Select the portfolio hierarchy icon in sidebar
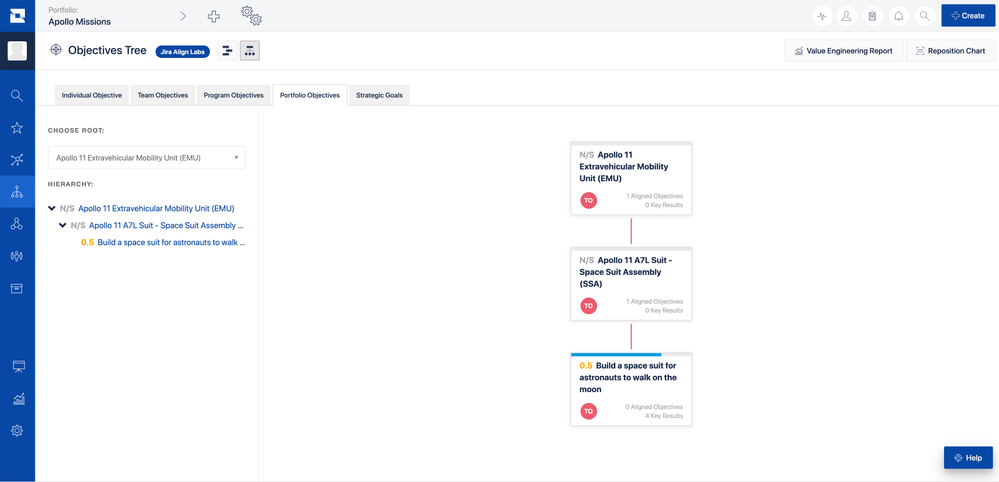 [x=17, y=192]
